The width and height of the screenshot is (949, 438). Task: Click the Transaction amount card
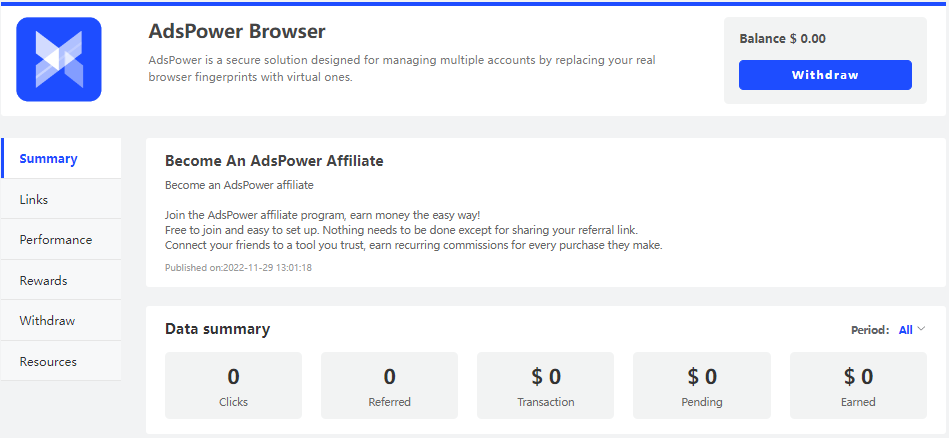coord(545,385)
